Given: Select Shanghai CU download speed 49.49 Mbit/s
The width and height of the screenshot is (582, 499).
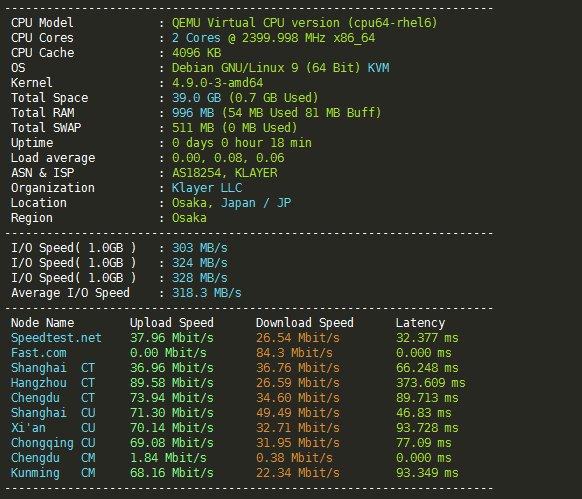Looking at the screenshot, I should pos(298,413).
